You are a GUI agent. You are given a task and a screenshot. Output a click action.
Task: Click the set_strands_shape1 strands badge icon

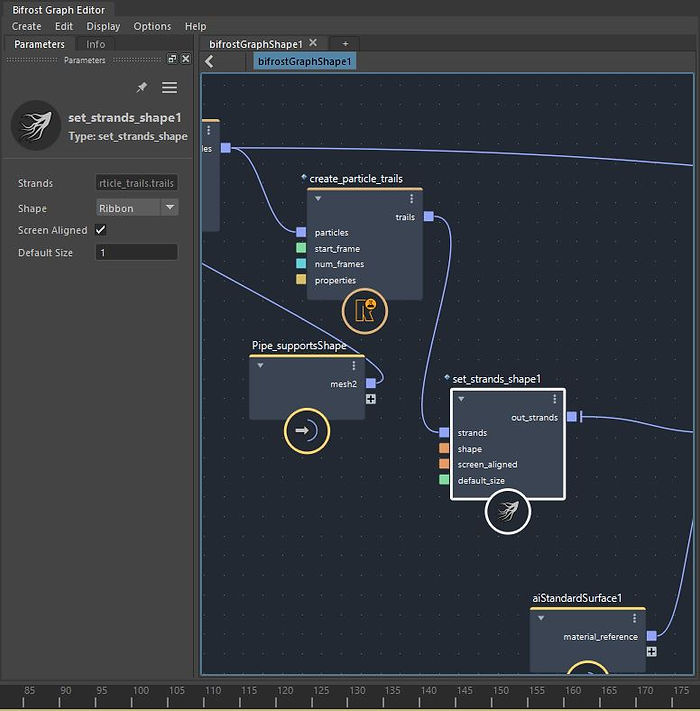tap(508, 511)
